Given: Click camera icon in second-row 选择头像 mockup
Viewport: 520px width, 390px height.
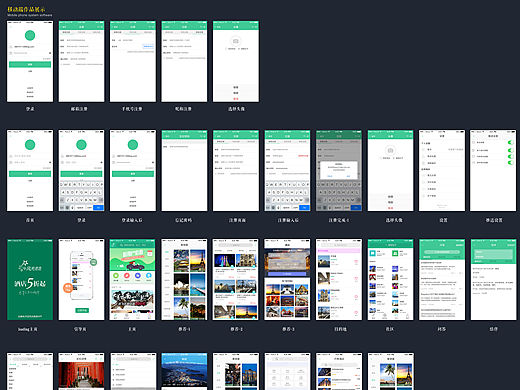Looking at the screenshot, I should [x=390, y=150].
